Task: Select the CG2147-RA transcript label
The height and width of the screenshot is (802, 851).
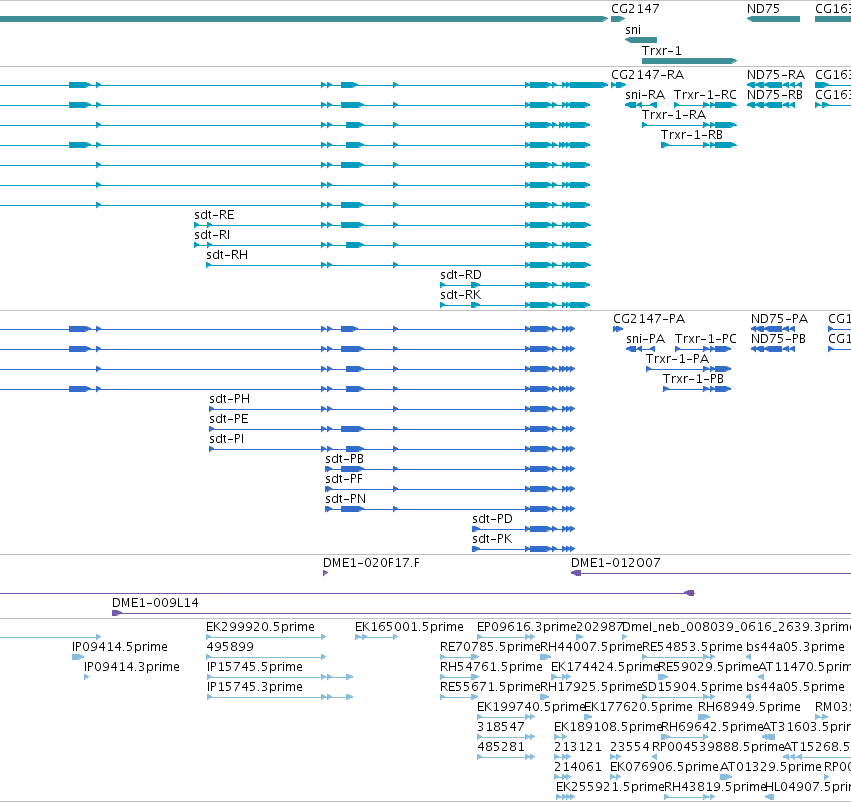Action: pyautogui.click(x=647, y=75)
